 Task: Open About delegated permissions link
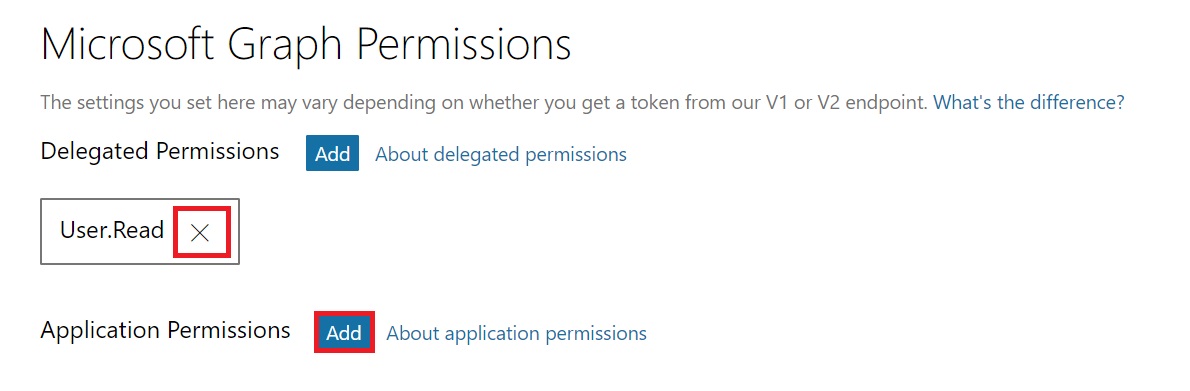pos(501,154)
